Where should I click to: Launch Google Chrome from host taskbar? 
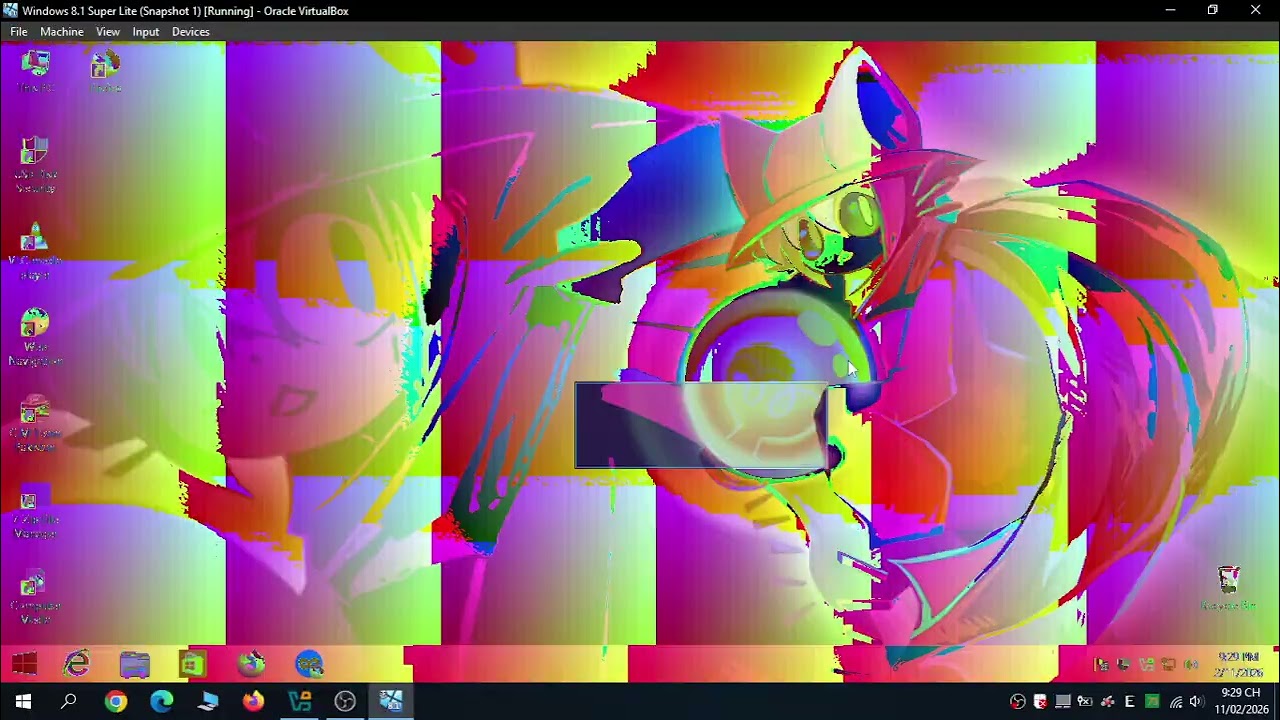[116, 702]
